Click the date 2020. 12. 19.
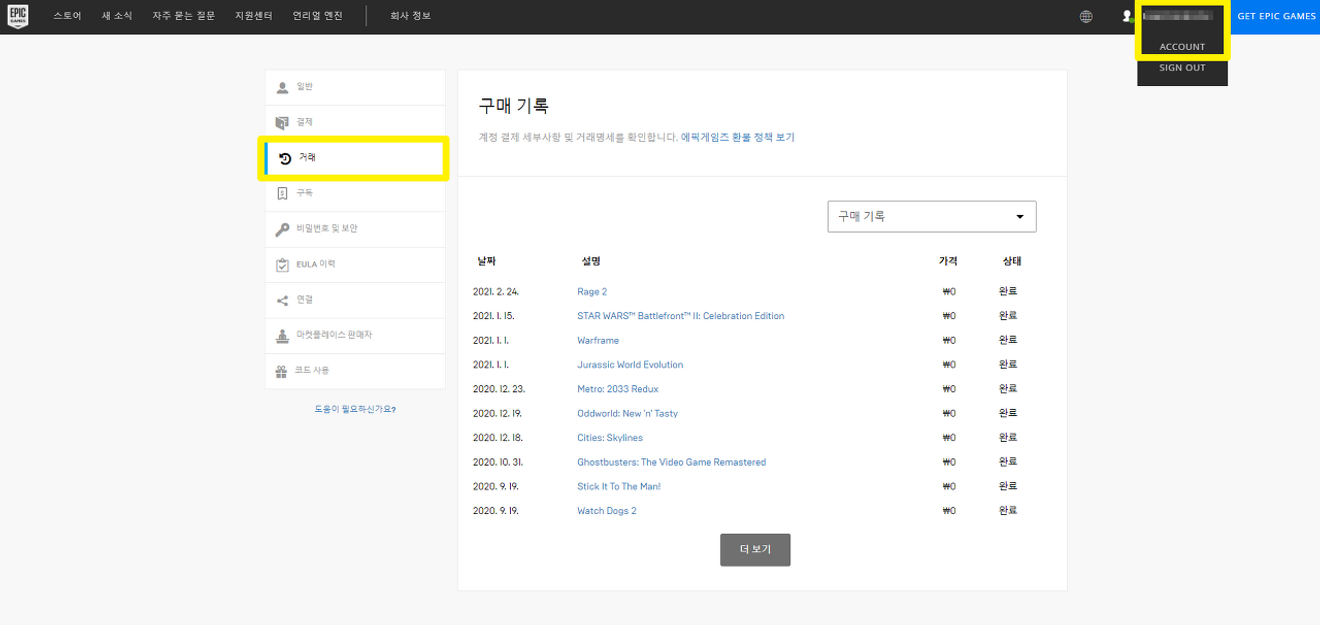The image size is (1320, 625). (x=498, y=414)
